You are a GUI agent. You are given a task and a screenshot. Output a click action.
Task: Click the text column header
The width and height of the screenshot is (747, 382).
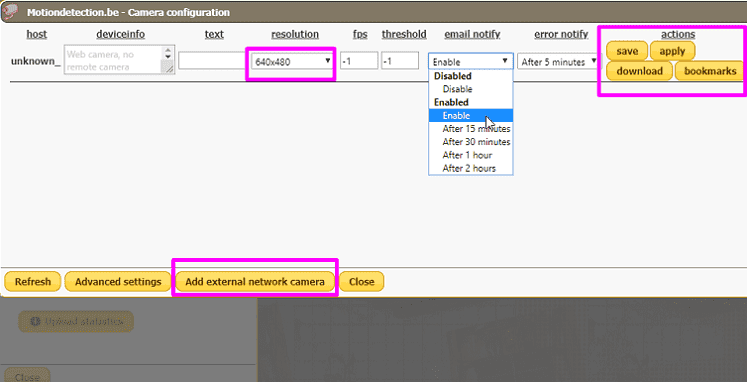214,34
